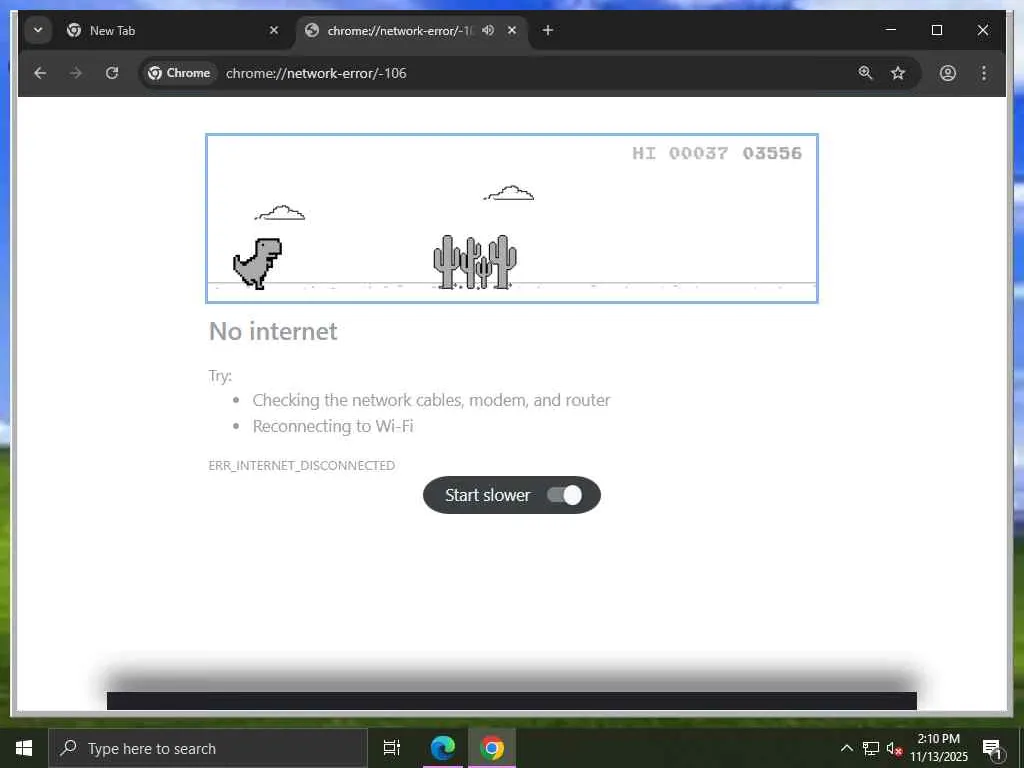Close the New Tab tab

274,30
